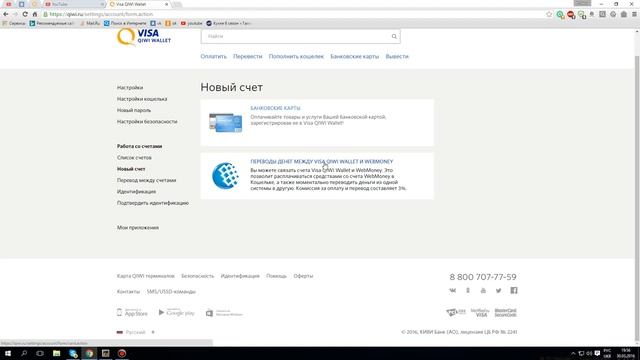
Task: Click Работа со счетами sidebar heading
Action: [140, 146]
